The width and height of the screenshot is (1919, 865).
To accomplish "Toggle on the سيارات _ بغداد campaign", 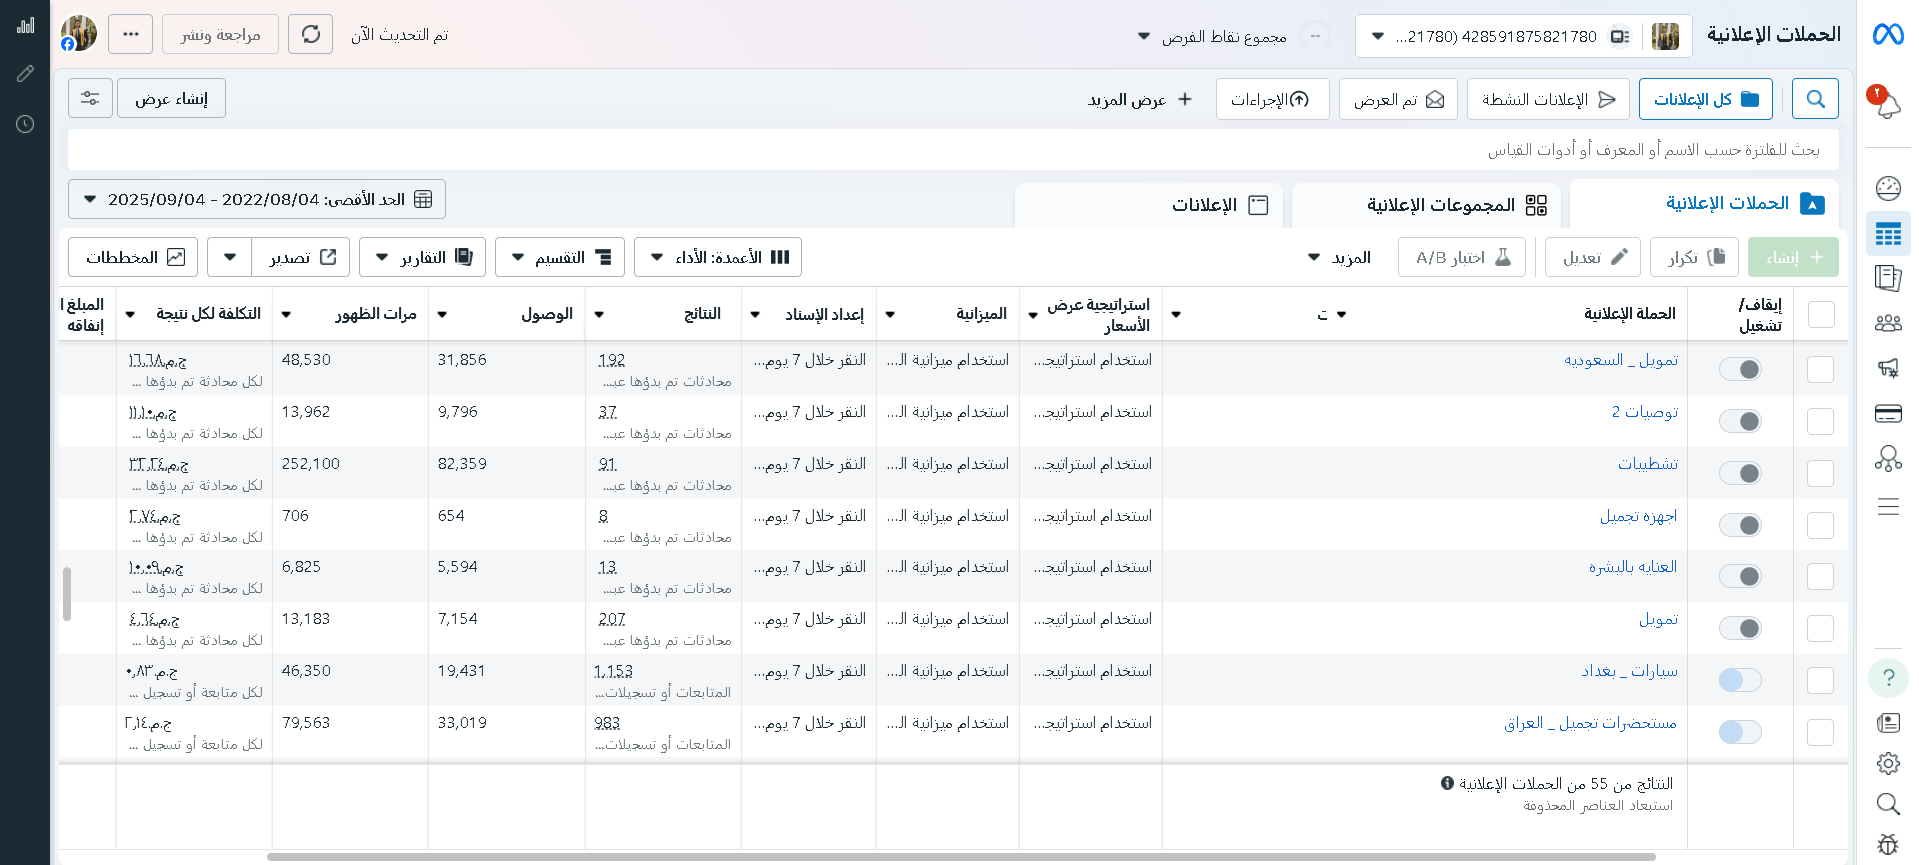I will 1740,681.
